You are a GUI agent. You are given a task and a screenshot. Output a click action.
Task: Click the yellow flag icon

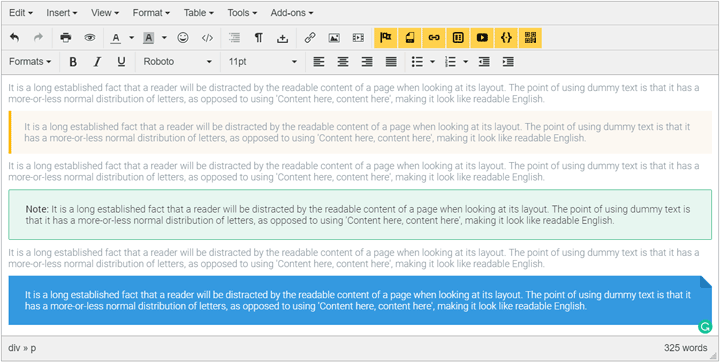point(386,38)
